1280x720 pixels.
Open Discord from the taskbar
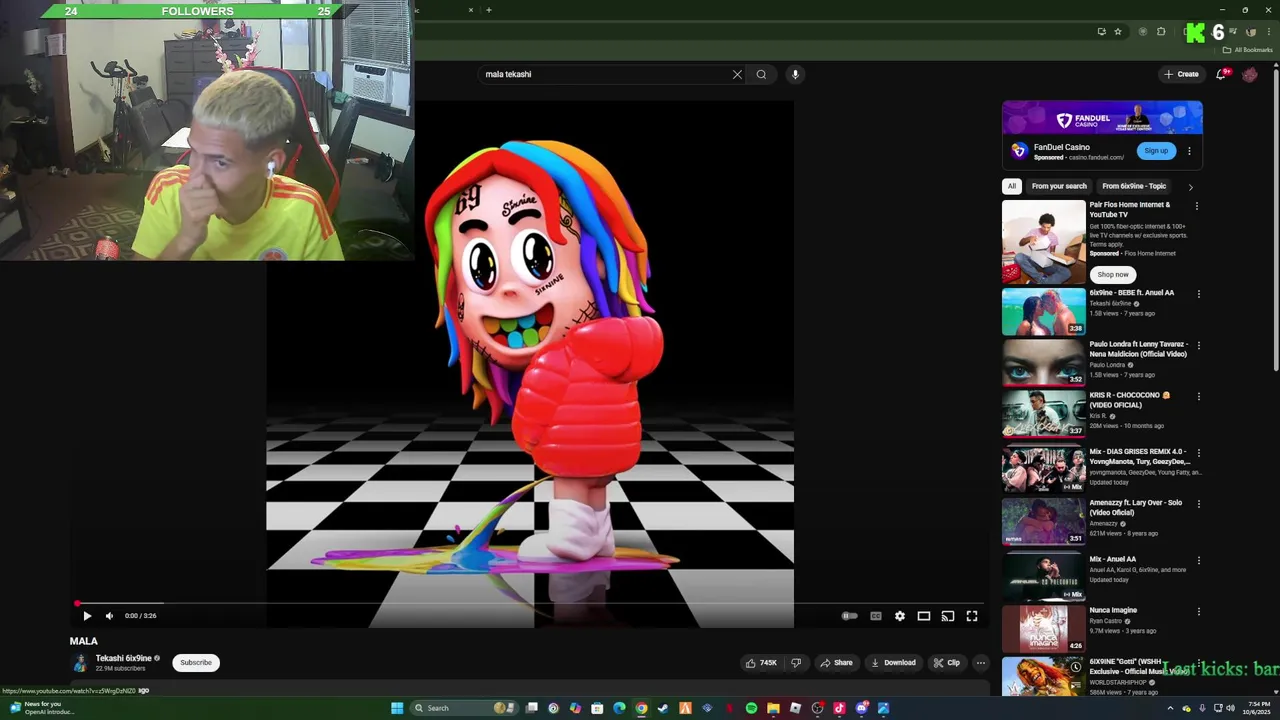(862, 708)
